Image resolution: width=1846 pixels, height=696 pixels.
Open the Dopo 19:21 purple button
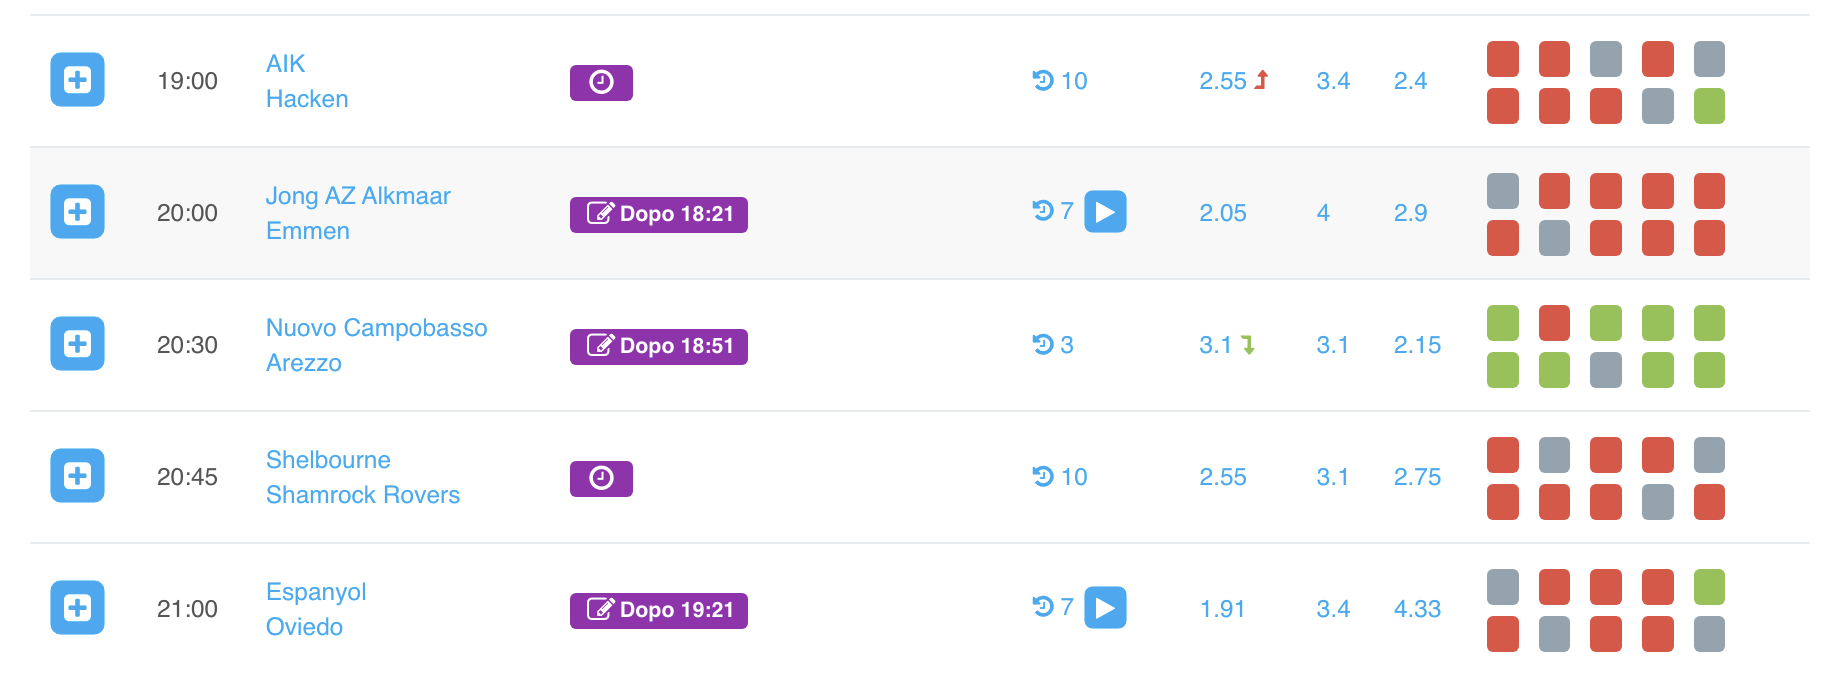(x=659, y=610)
